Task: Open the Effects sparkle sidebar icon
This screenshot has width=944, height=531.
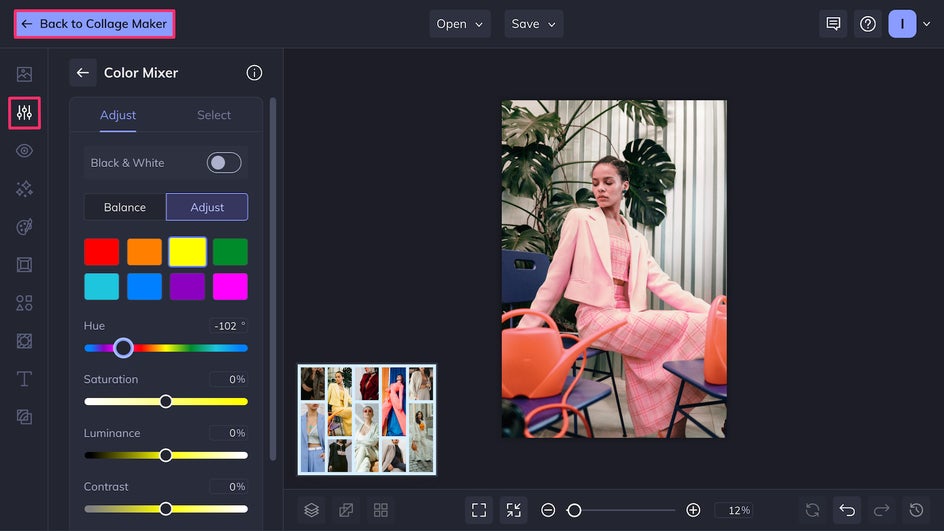Action: point(24,189)
